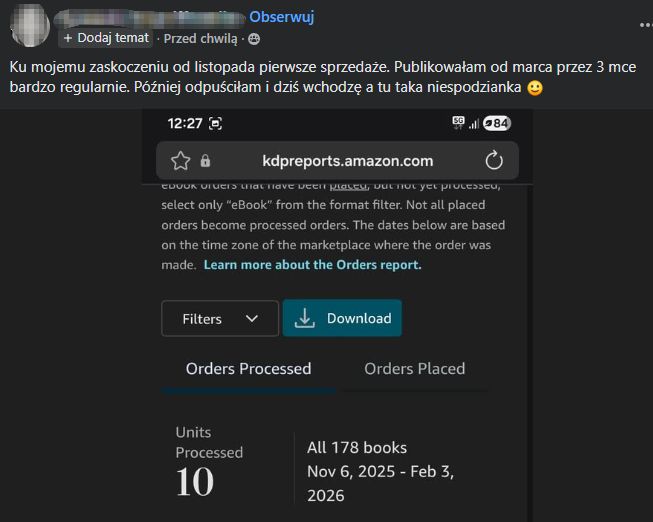Open the Learn more about the Orders report link
Viewport: 653px width, 522px height.
312,265
